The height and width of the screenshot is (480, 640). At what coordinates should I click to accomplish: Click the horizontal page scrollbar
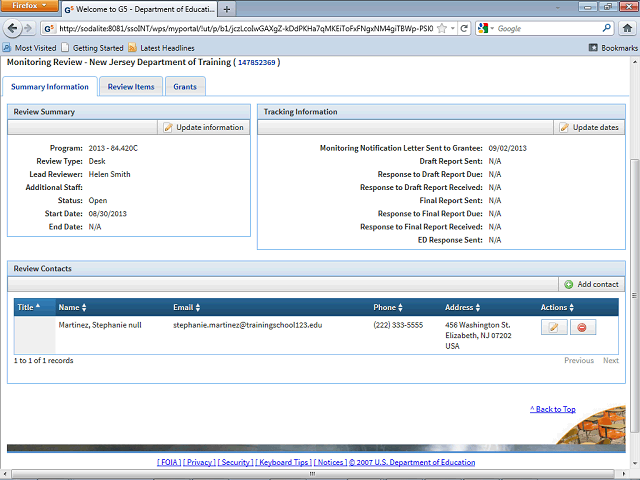(x=312, y=473)
